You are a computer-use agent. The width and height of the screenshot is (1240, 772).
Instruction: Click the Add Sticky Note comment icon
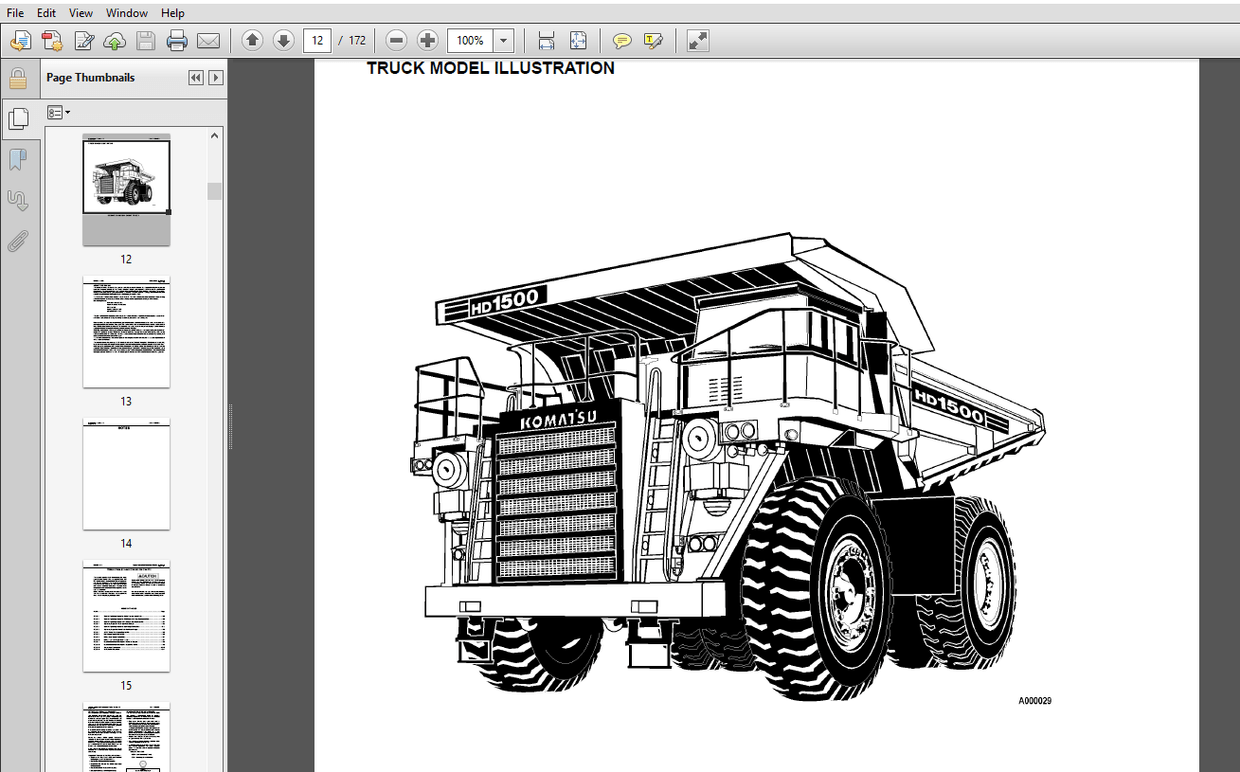pos(622,41)
